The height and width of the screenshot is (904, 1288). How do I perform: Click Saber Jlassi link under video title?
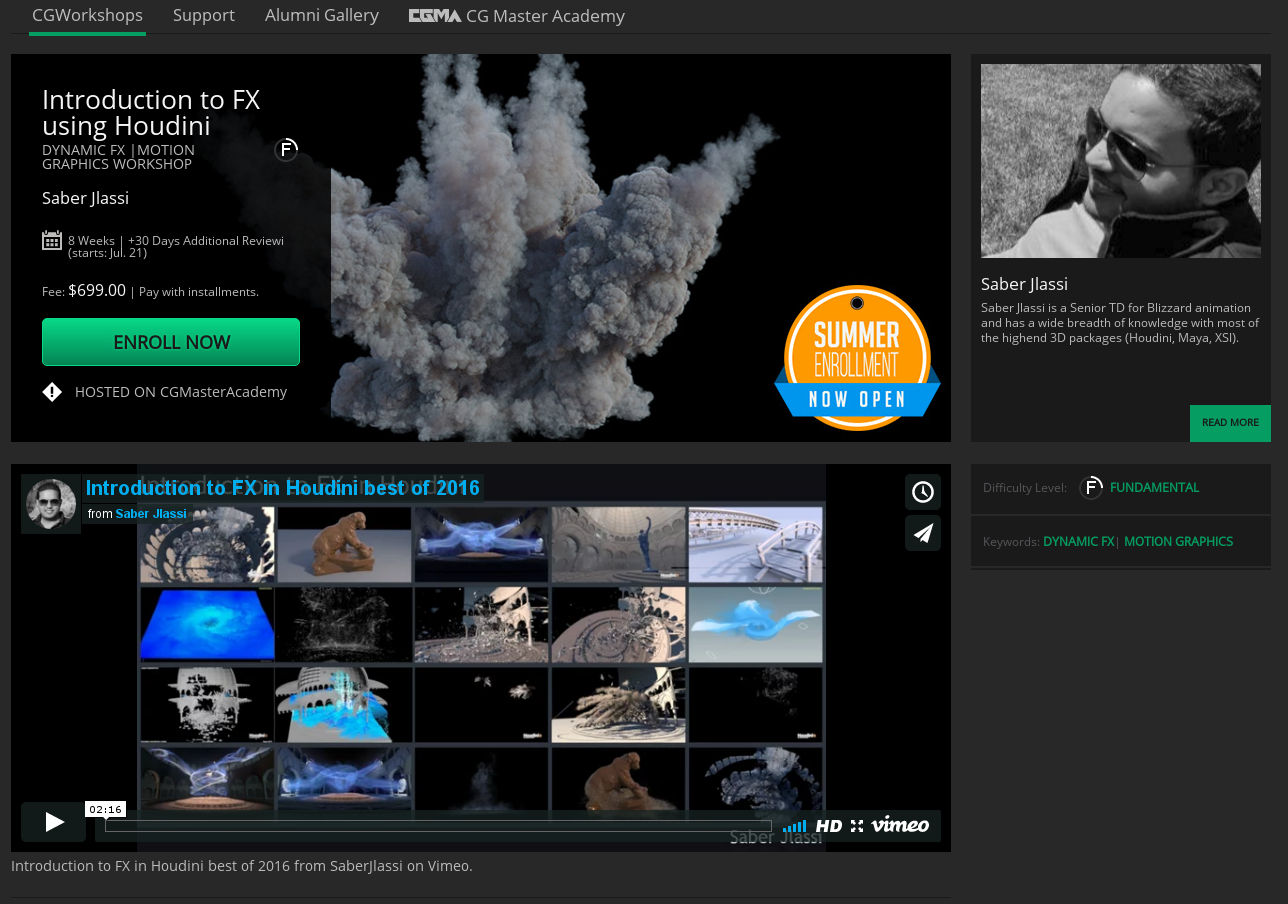click(x=151, y=514)
